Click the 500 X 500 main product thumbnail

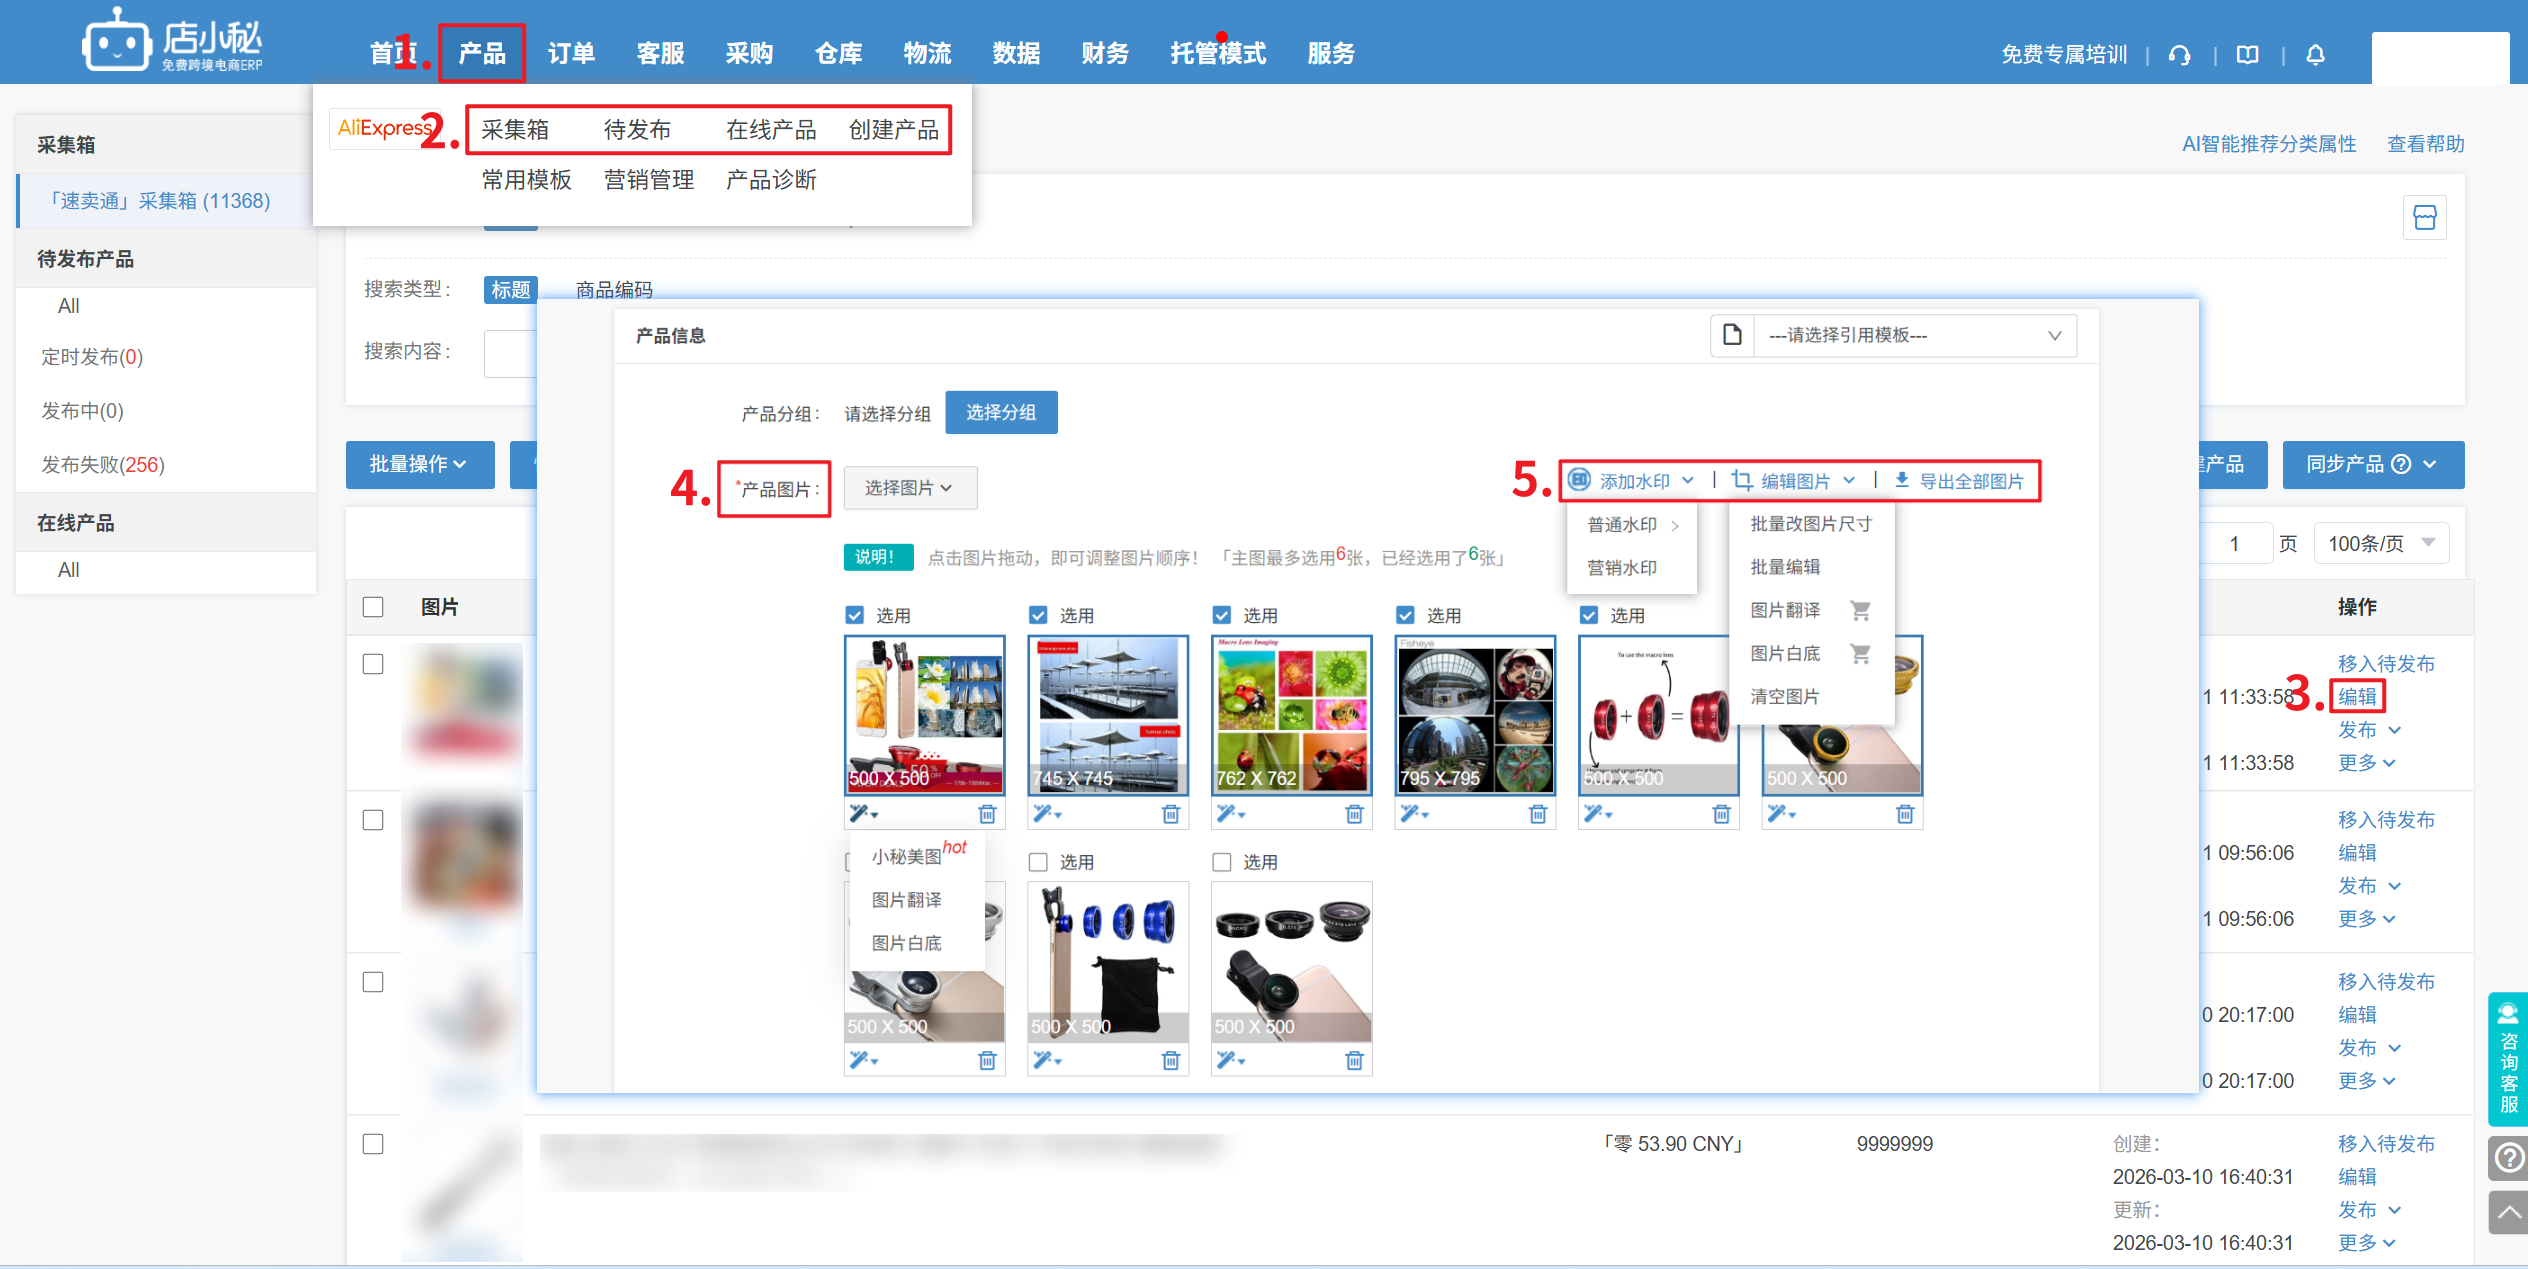click(924, 715)
